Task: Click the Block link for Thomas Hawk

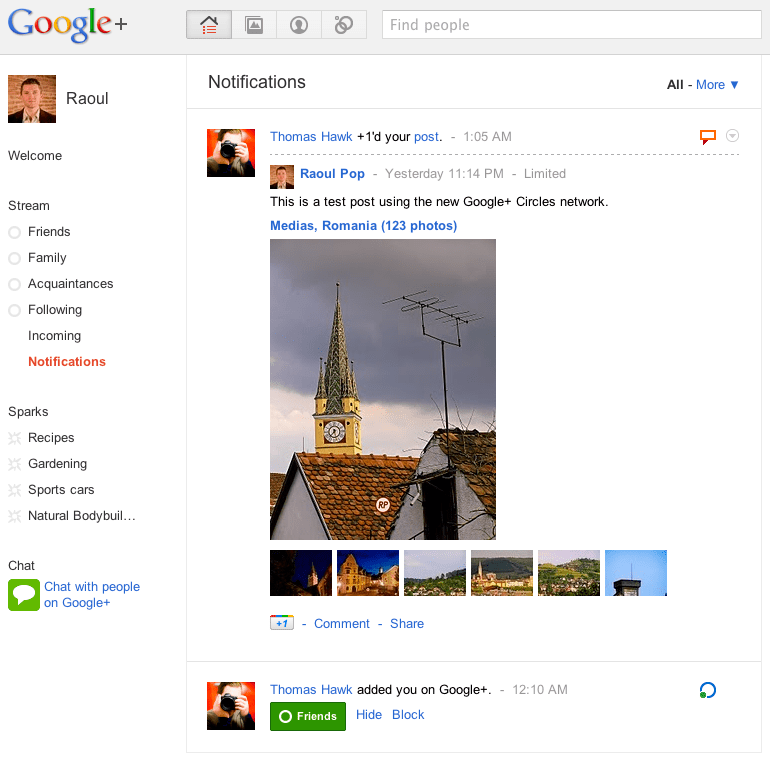Action: 408,715
